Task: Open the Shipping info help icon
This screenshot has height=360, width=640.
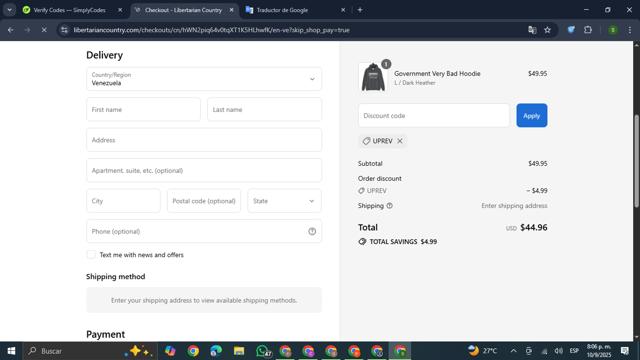Action: (x=389, y=206)
